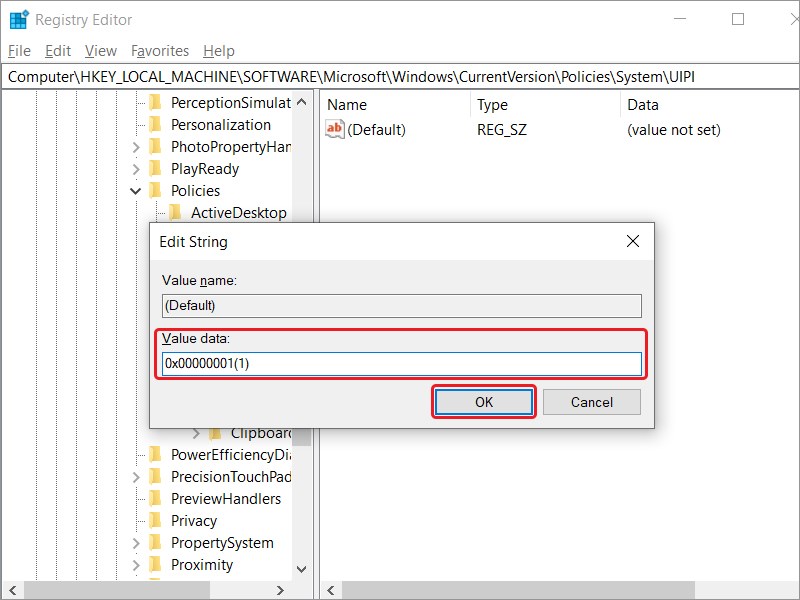
Task: Select the PhotoPropertyHan folder icon
Action: 155,146
